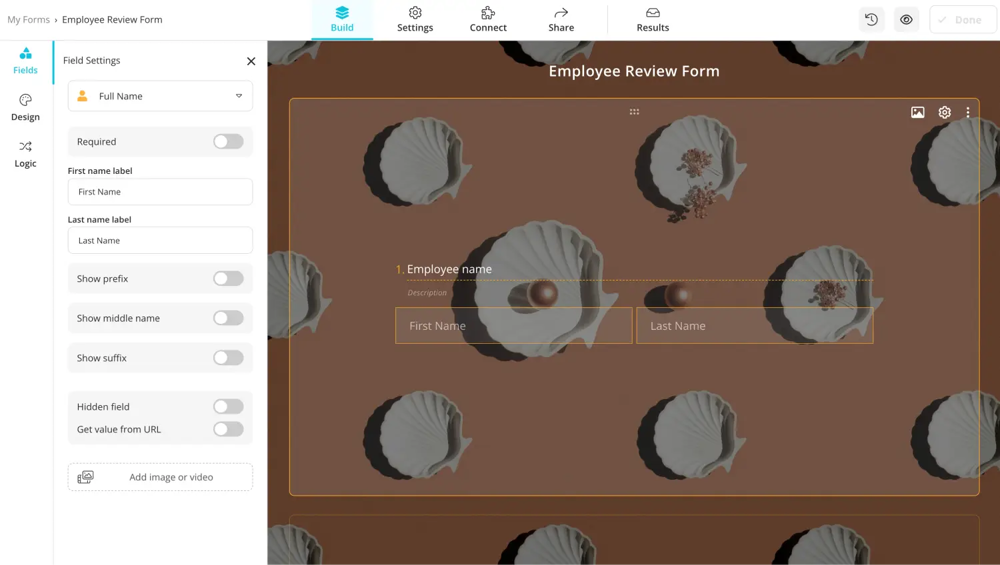
Task: Open field settings gear icon
Action: (x=944, y=113)
